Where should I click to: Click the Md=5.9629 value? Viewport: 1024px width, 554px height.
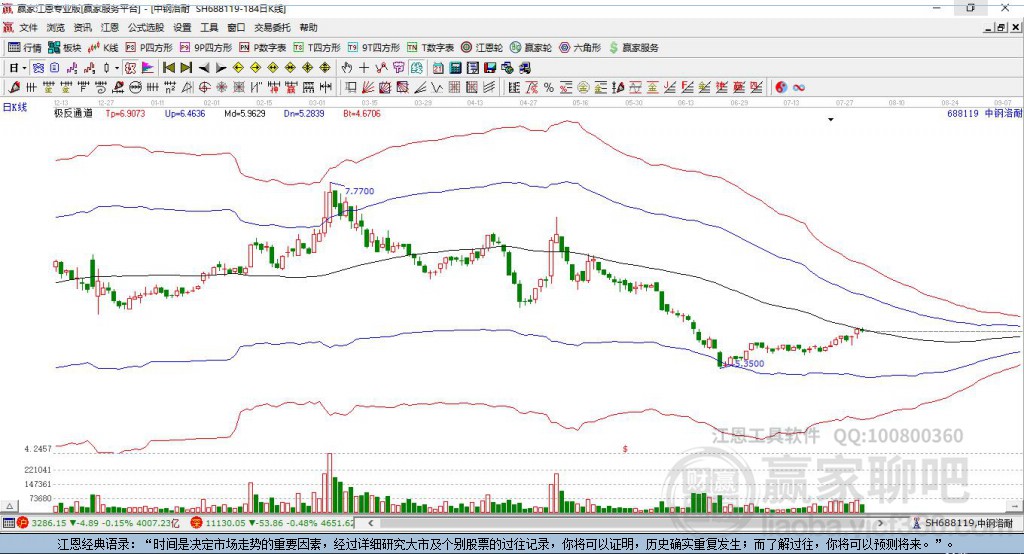click(x=245, y=113)
